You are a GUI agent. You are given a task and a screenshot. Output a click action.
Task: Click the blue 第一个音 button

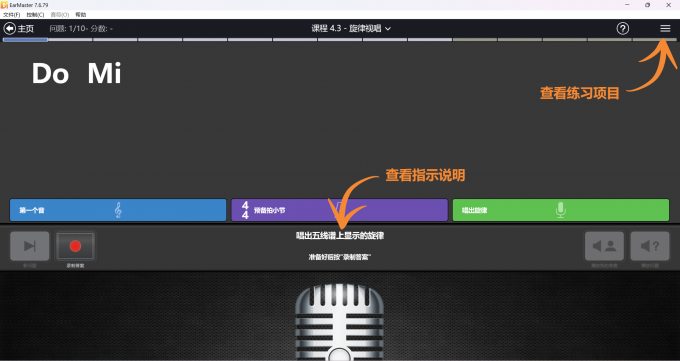[x=118, y=210]
